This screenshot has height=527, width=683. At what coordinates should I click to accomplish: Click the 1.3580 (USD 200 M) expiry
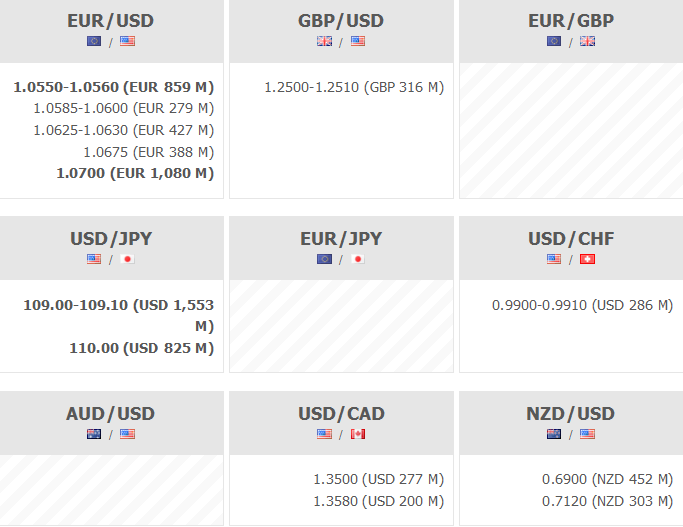pos(379,501)
